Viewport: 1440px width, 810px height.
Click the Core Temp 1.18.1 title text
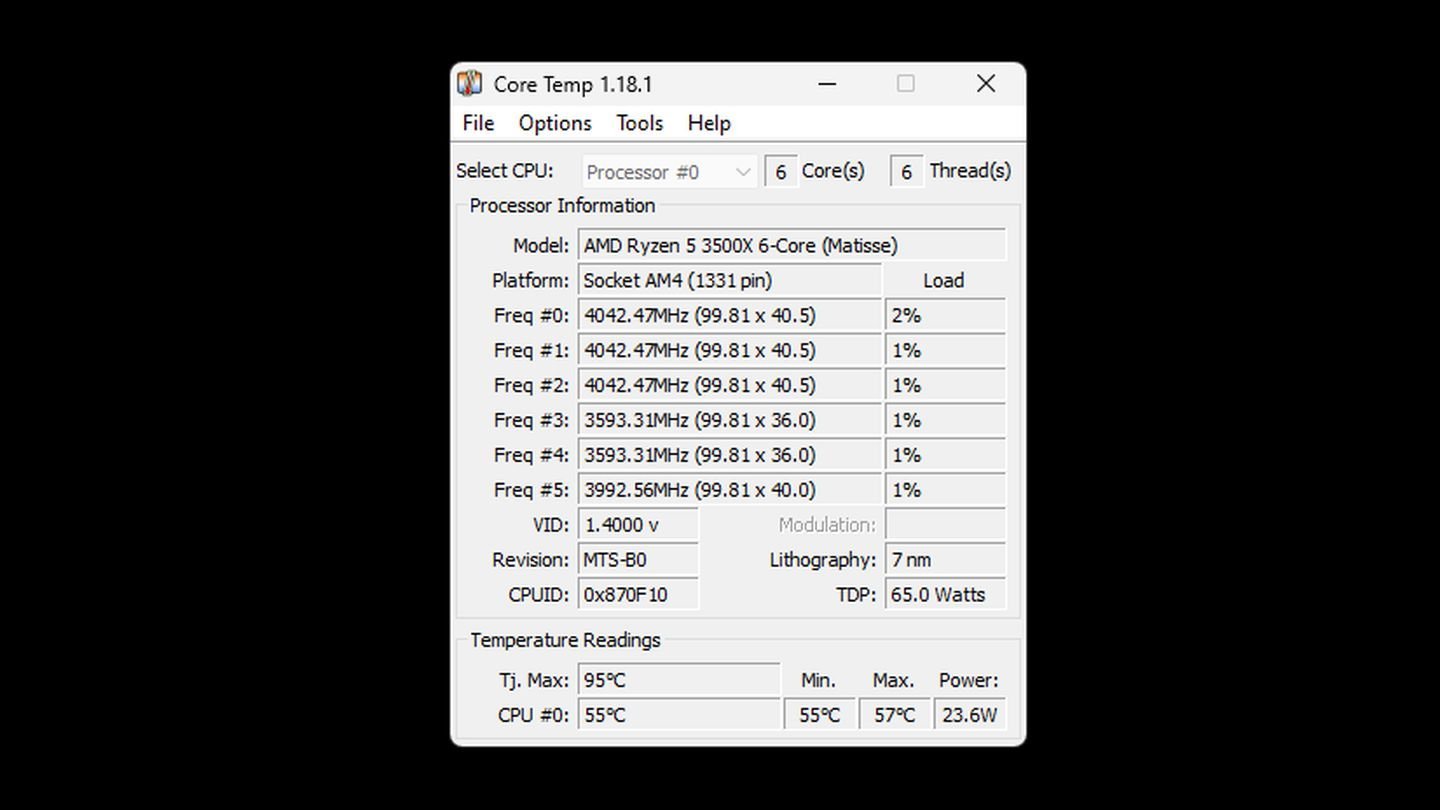573,85
